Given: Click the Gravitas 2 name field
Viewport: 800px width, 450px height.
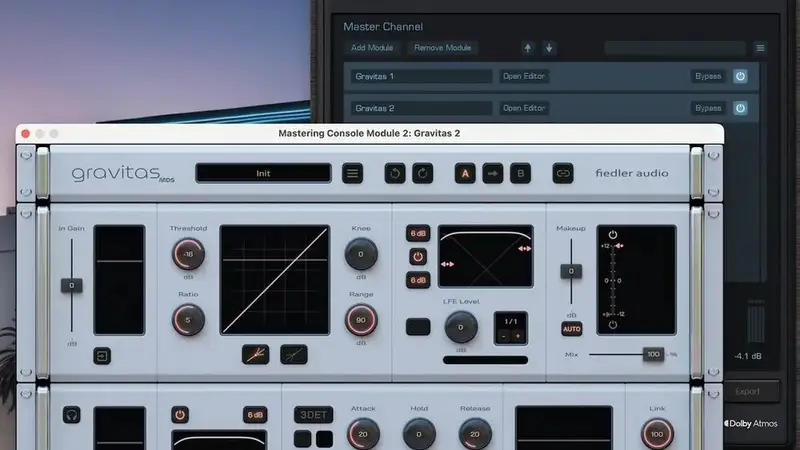Looking at the screenshot, I should tap(421, 108).
